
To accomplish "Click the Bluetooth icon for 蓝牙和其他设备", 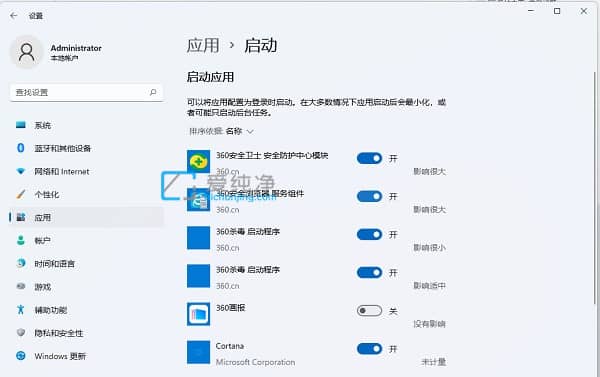I will [x=21, y=148].
